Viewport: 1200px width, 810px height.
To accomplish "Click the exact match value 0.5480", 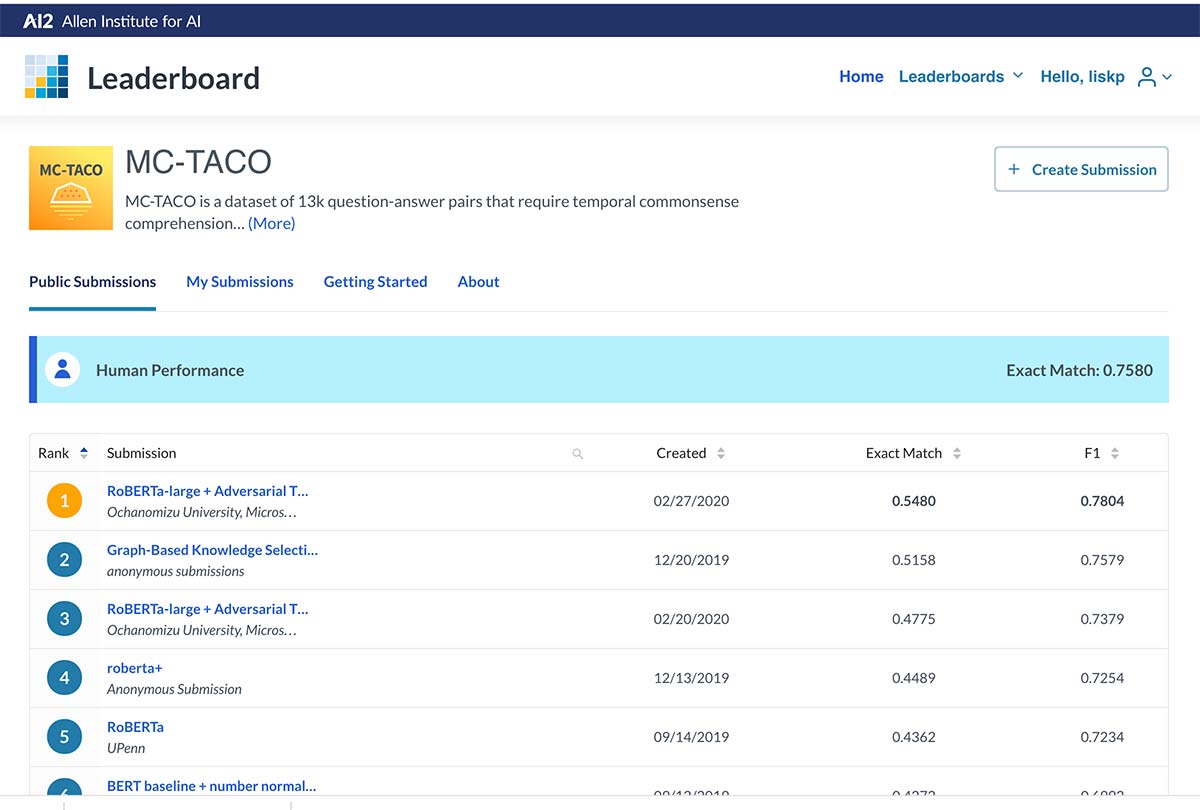I will click(914, 501).
